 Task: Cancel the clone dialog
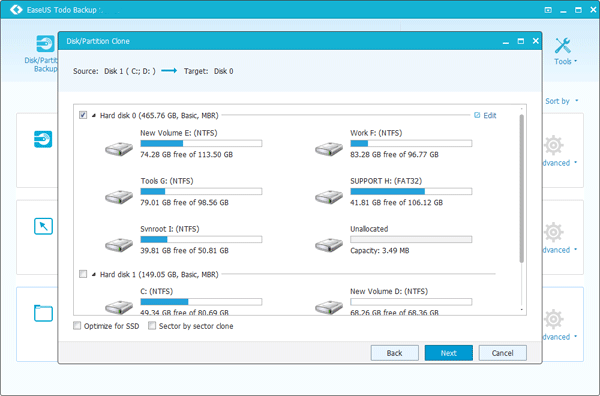[x=502, y=353]
